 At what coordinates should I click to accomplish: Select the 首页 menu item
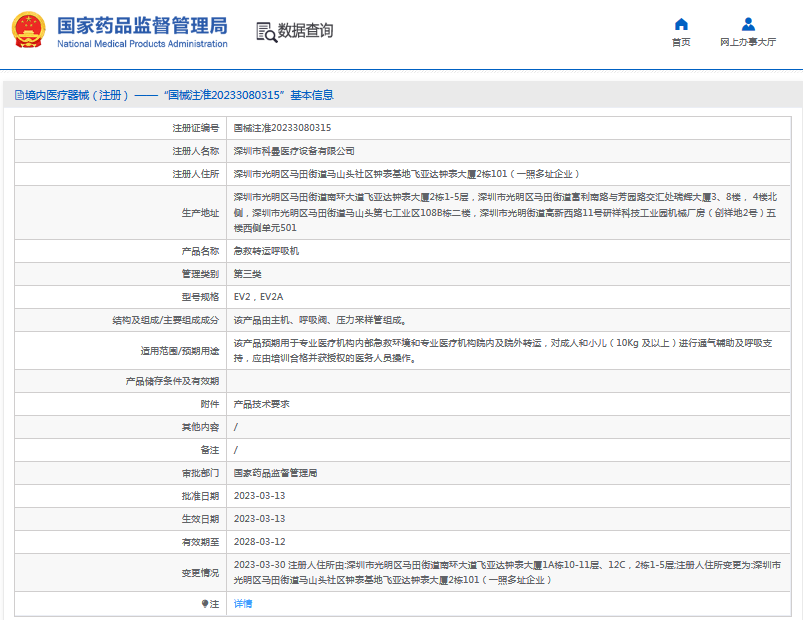(682, 41)
